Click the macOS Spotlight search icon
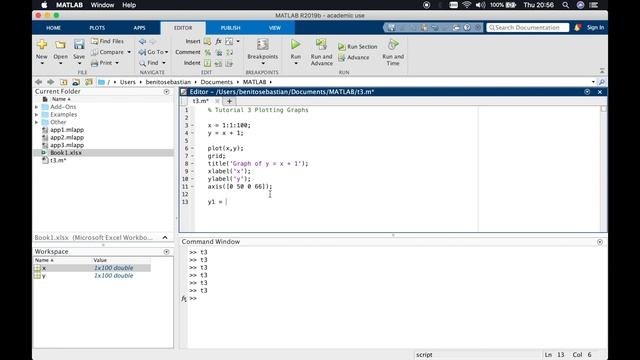 [565, 5]
